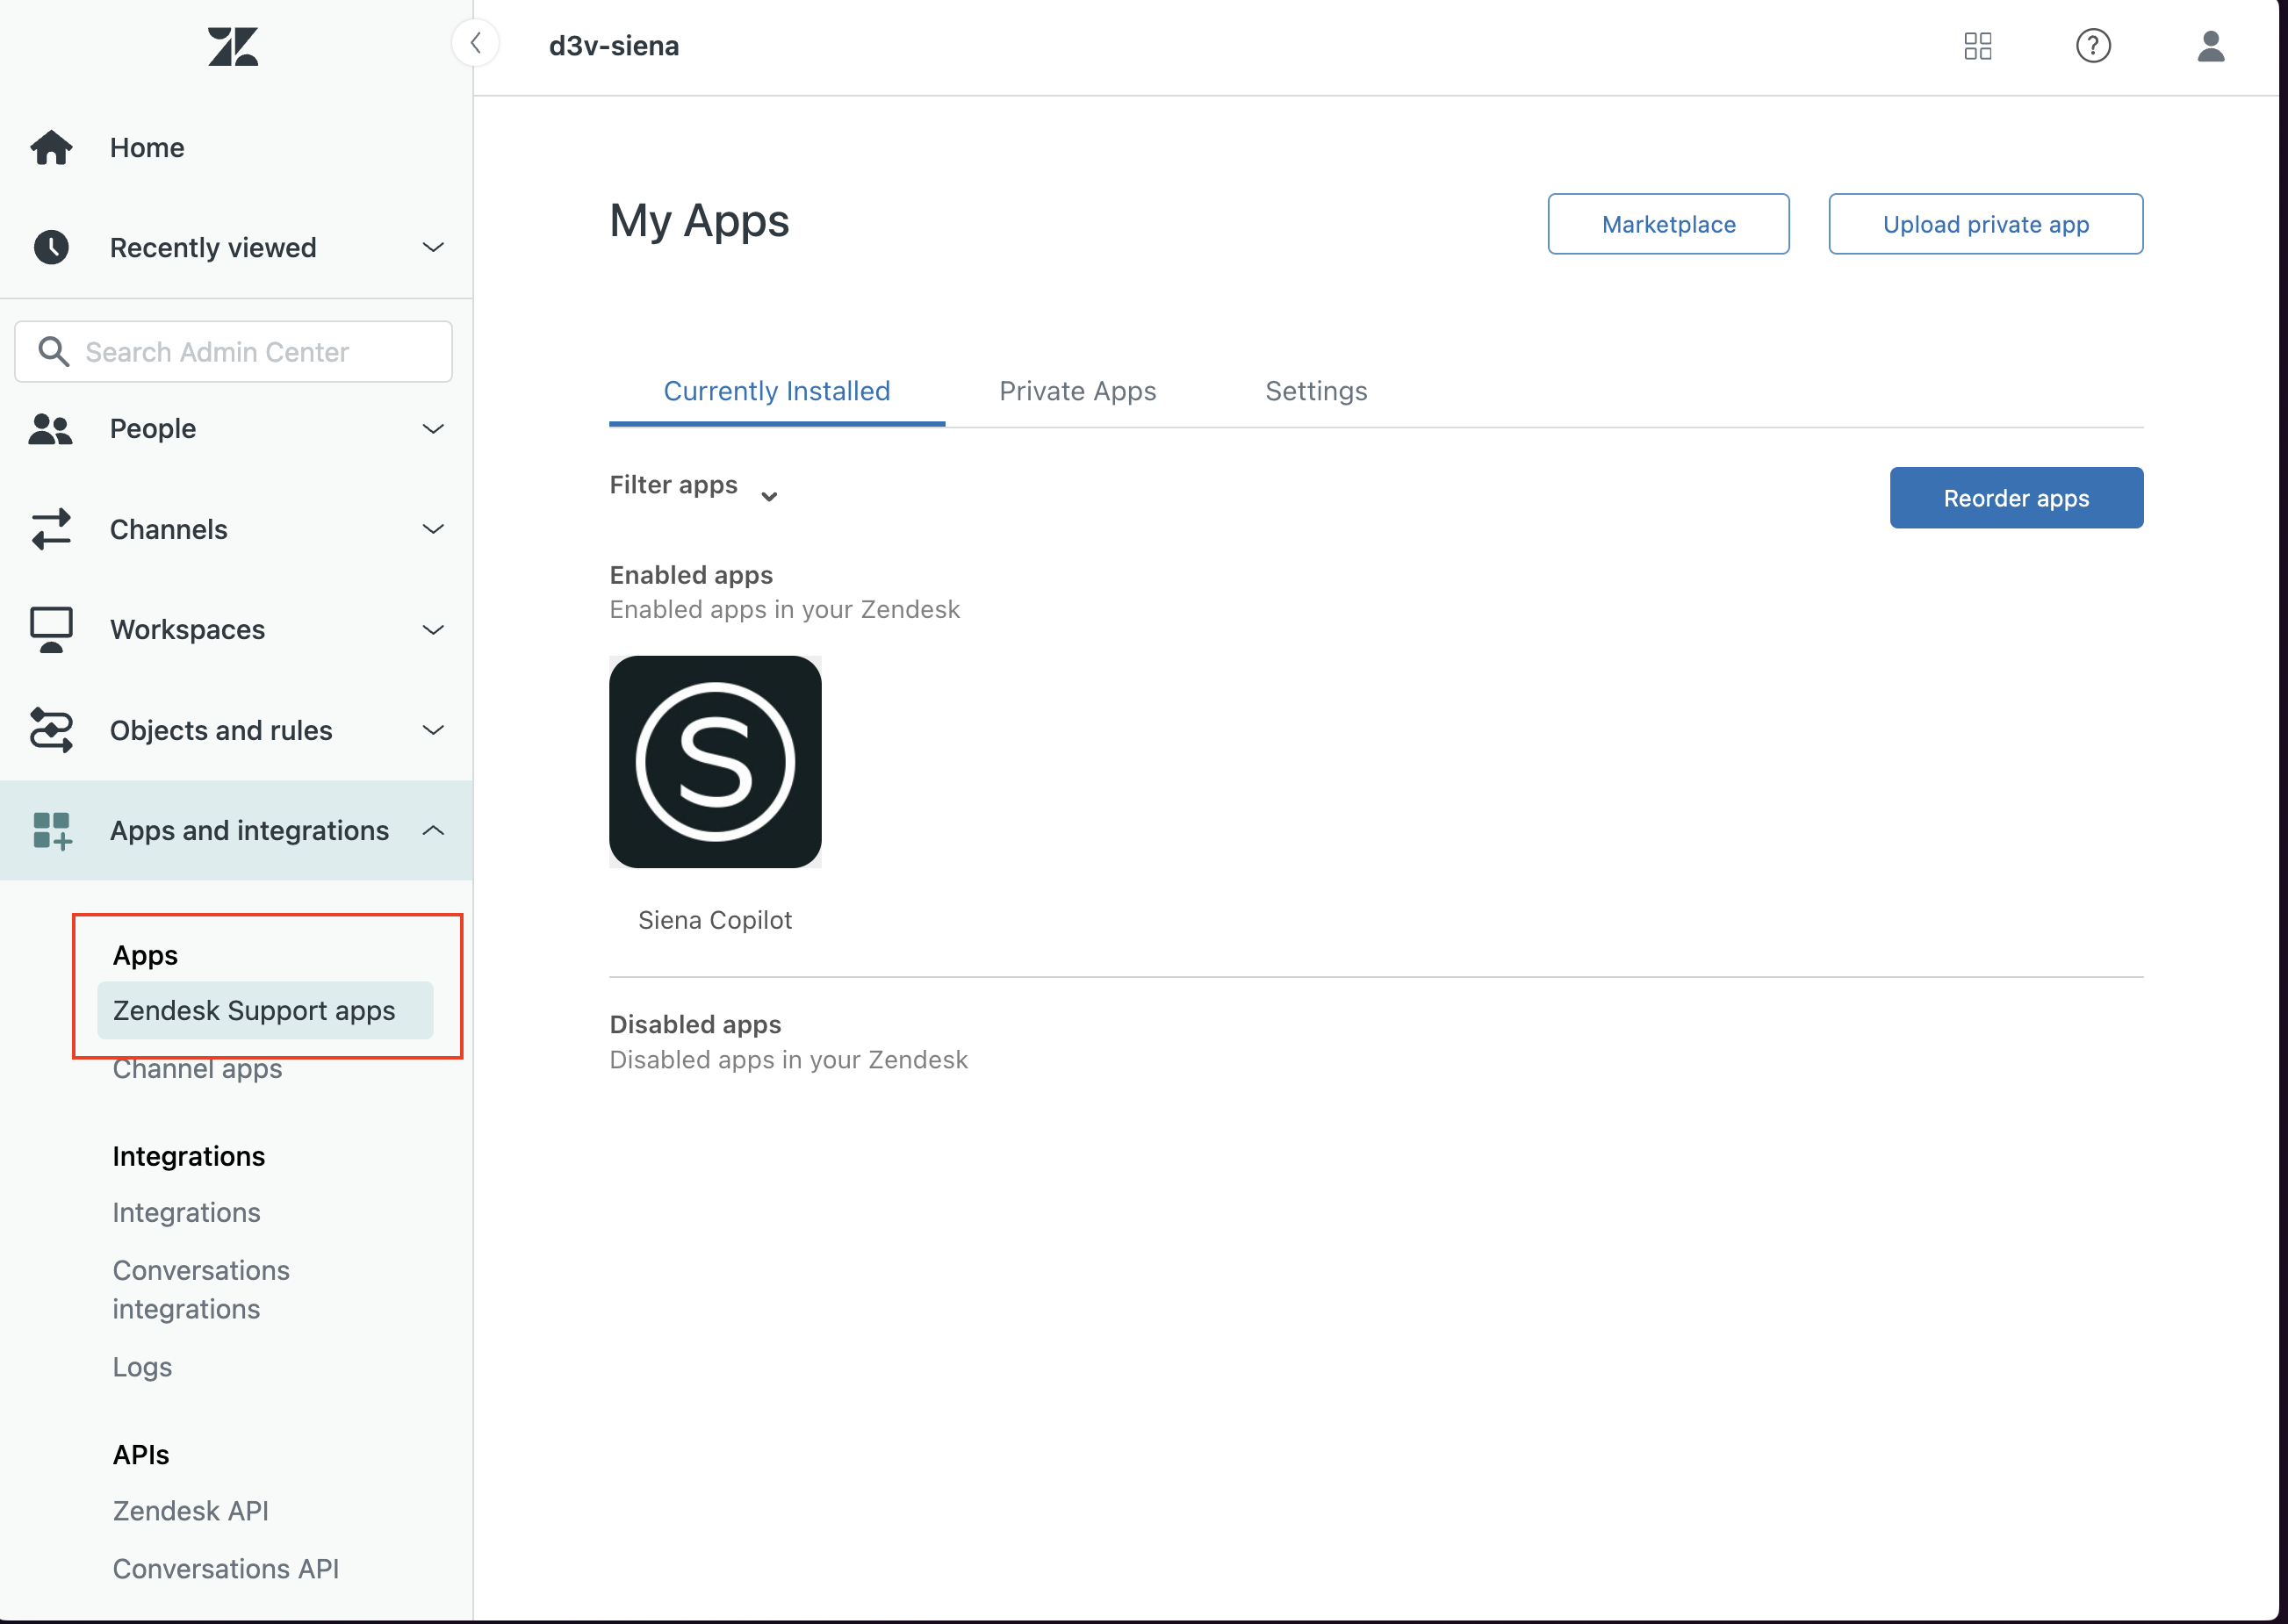Collapse the Apps and integrations chevron
The image size is (2288, 1624).
(433, 831)
